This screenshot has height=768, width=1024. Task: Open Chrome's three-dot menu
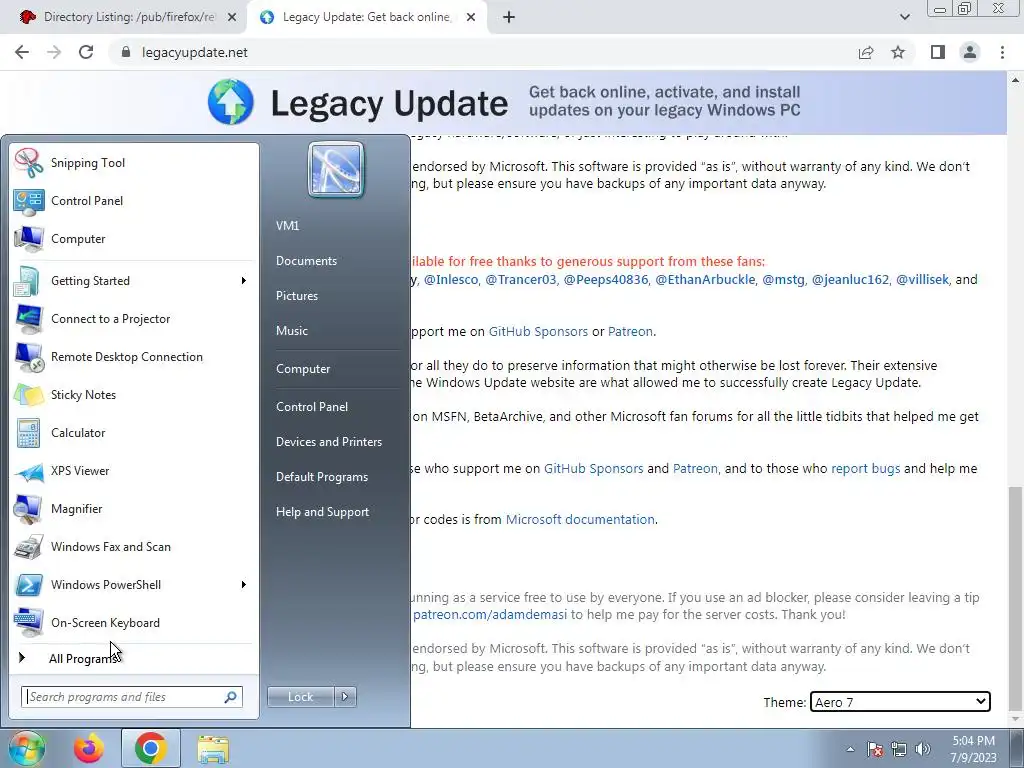pyautogui.click(x=1002, y=52)
